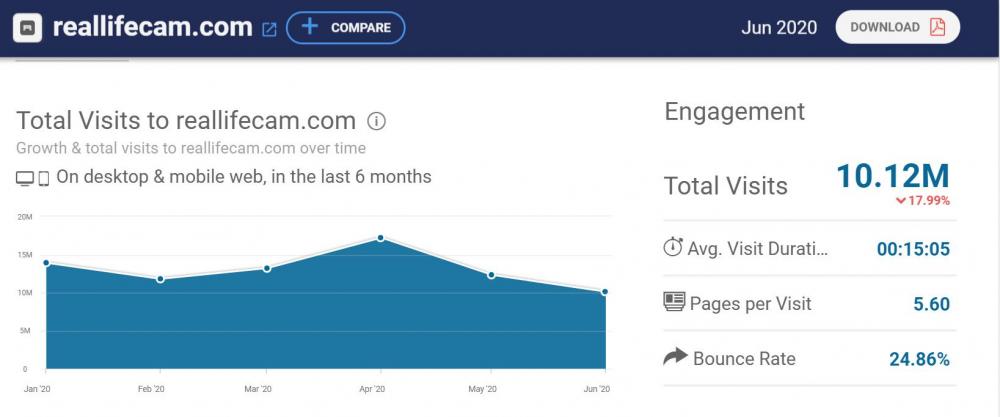Screen dimensions: 1000x417
Task: Select the Apr '20 peak data point
Action: (x=382, y=238)
